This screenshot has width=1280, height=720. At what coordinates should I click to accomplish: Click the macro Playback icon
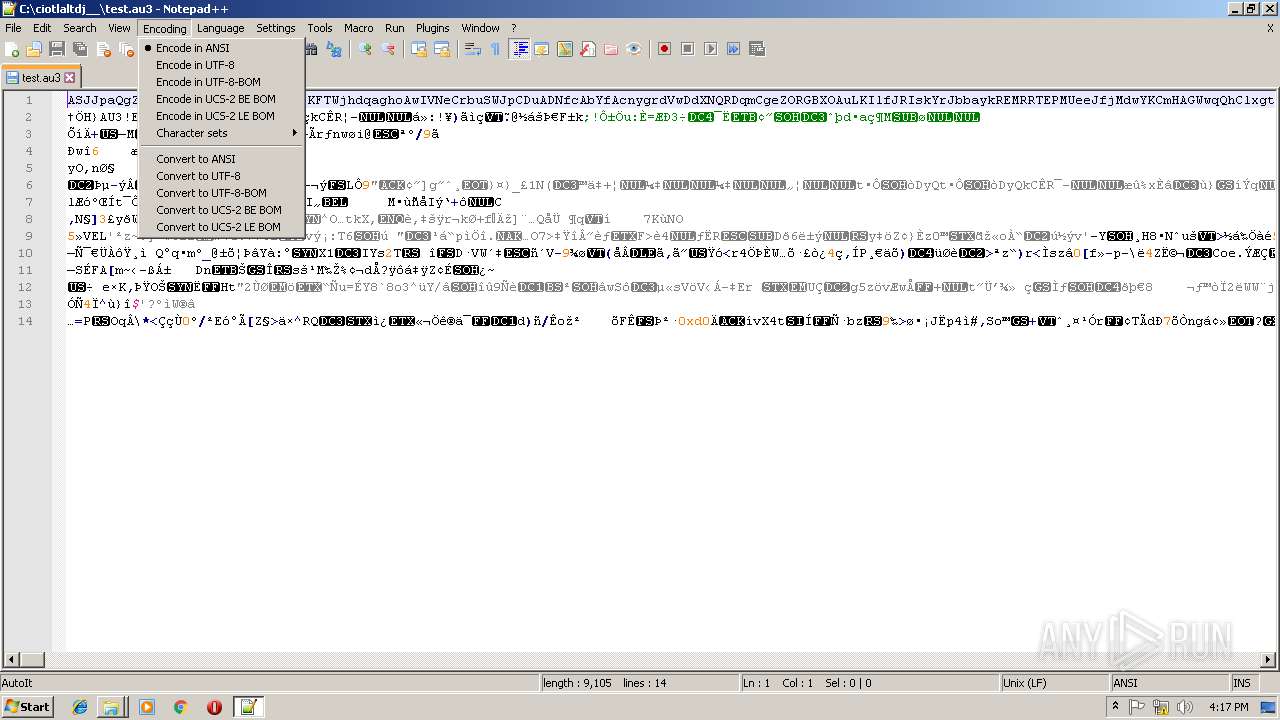click(710, 49)
